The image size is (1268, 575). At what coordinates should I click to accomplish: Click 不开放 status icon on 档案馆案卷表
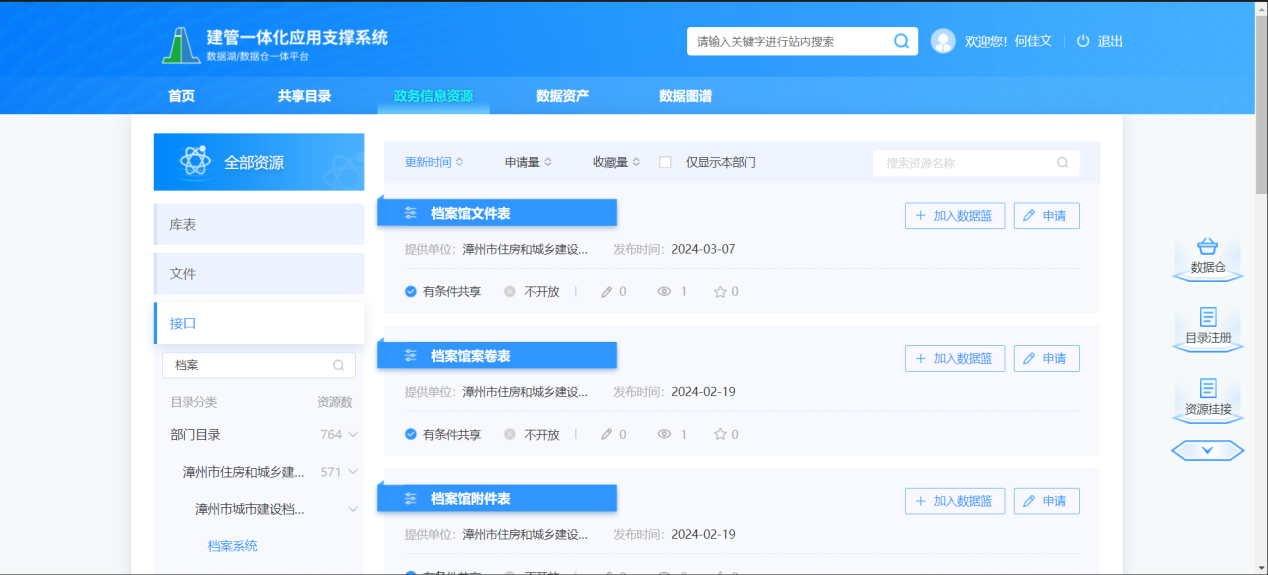pos(510,435)
